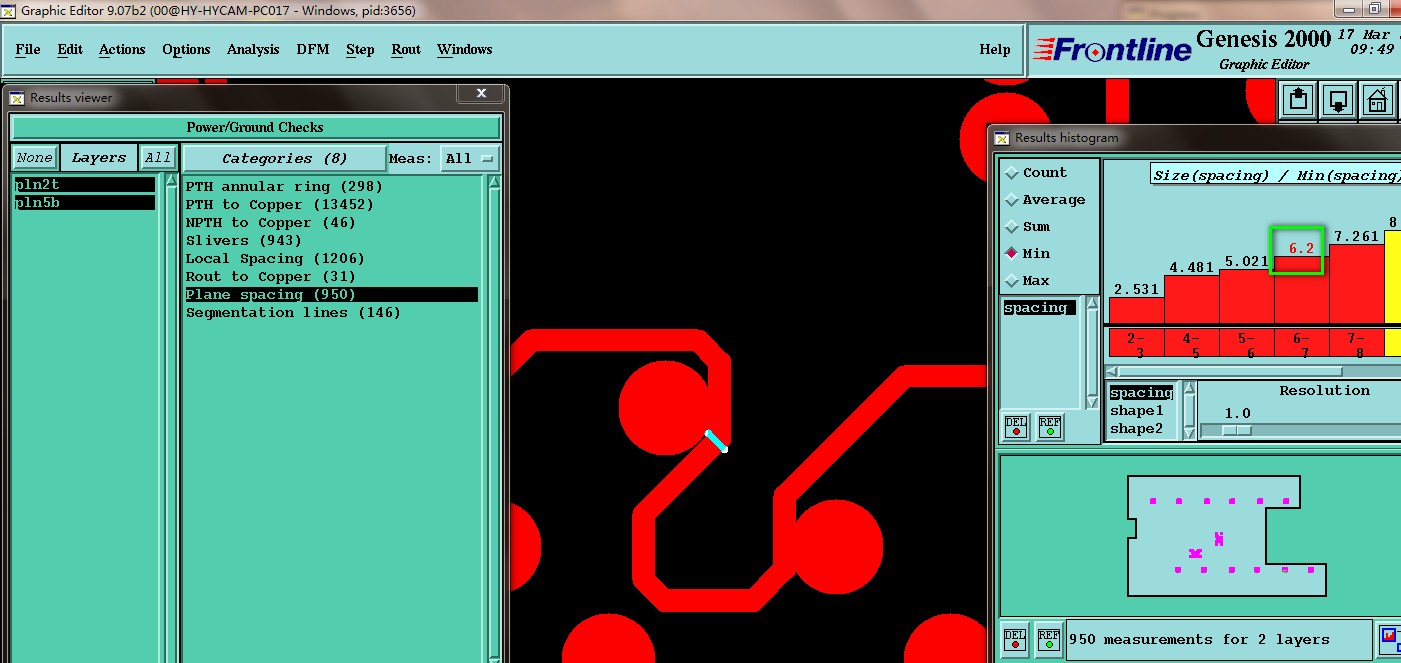Click the Categories (8) button
The height and width of the screenshot is (663, 1401).
[x=284, y=158]
